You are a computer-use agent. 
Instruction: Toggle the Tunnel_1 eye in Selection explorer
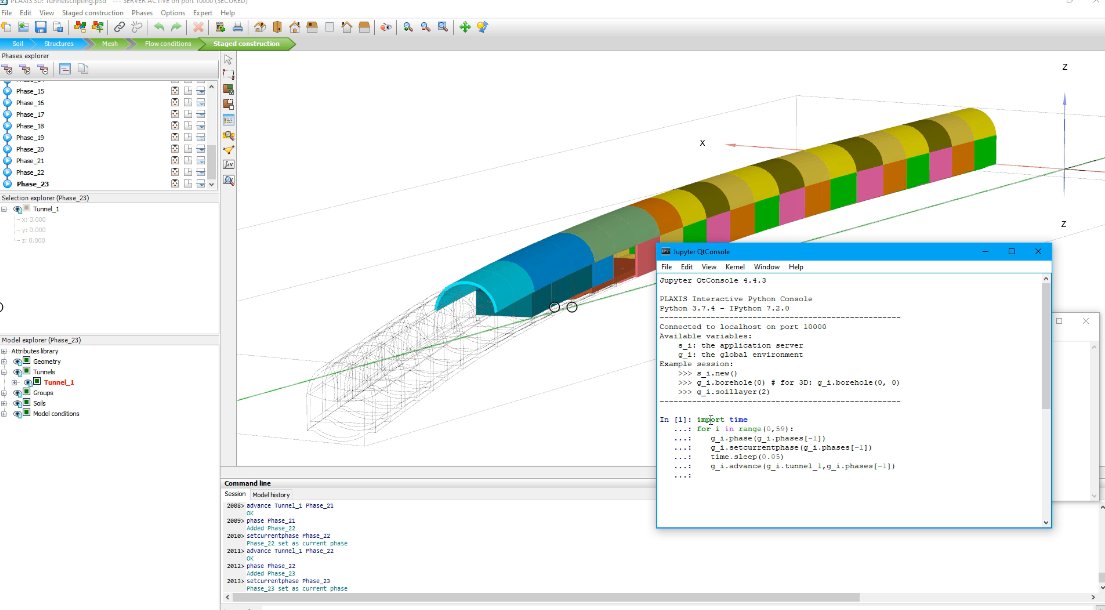click(18, 209)
